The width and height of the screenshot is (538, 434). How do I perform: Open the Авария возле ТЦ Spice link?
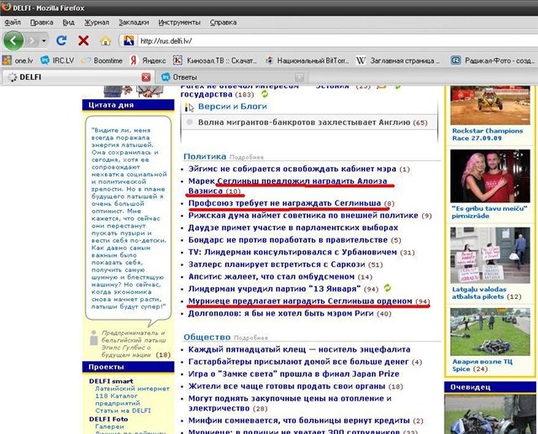pos(482,365)
